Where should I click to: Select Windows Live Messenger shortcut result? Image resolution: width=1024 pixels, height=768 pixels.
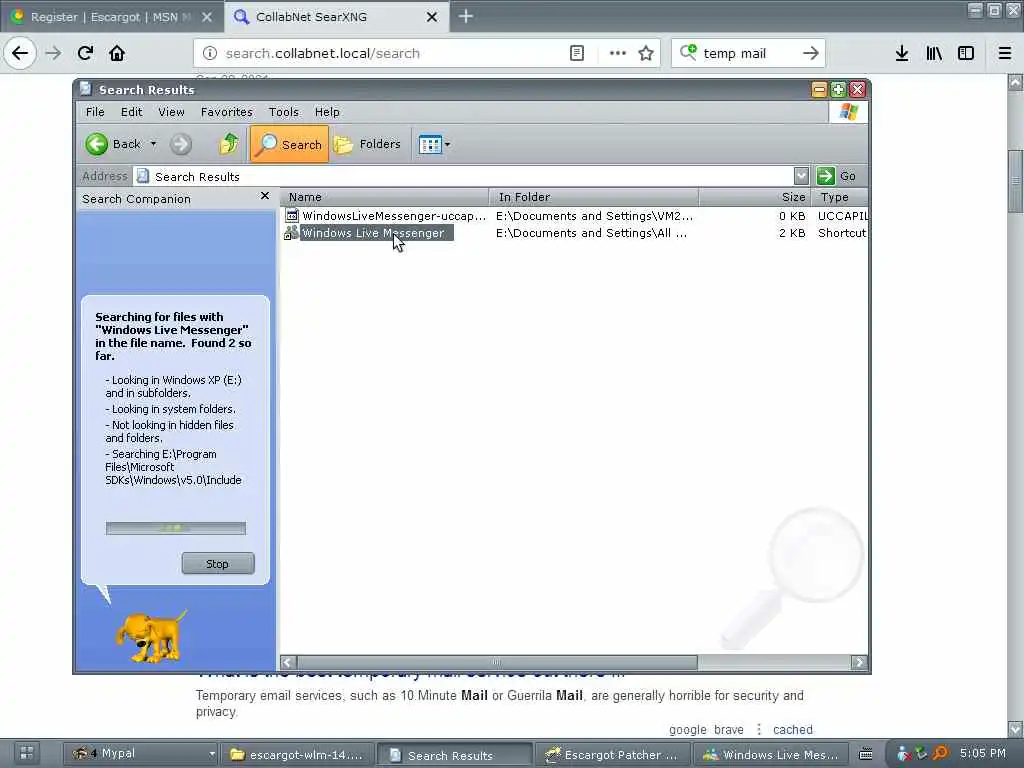(373, 232)
